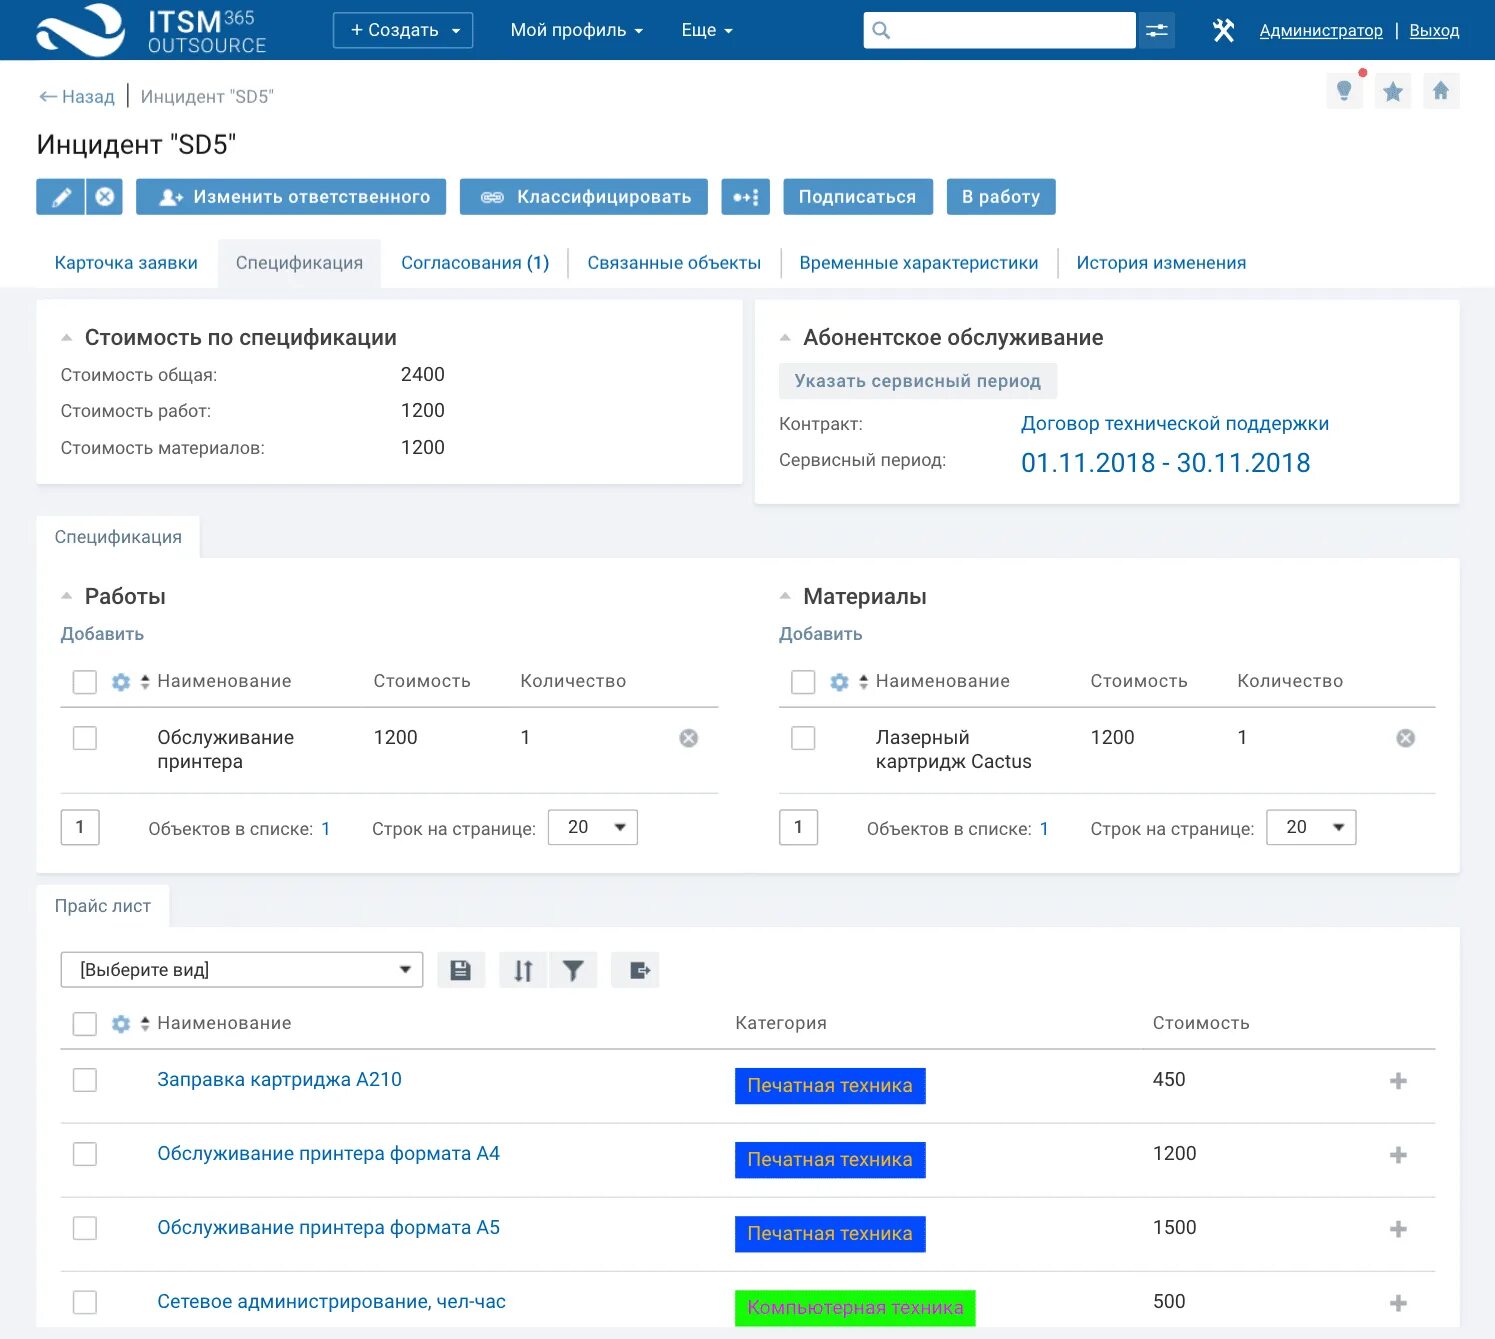Collapse the 'Стоимость по спецификации' section
The height and width of the screenshot is (1339, 1495).
pos(67,337)
